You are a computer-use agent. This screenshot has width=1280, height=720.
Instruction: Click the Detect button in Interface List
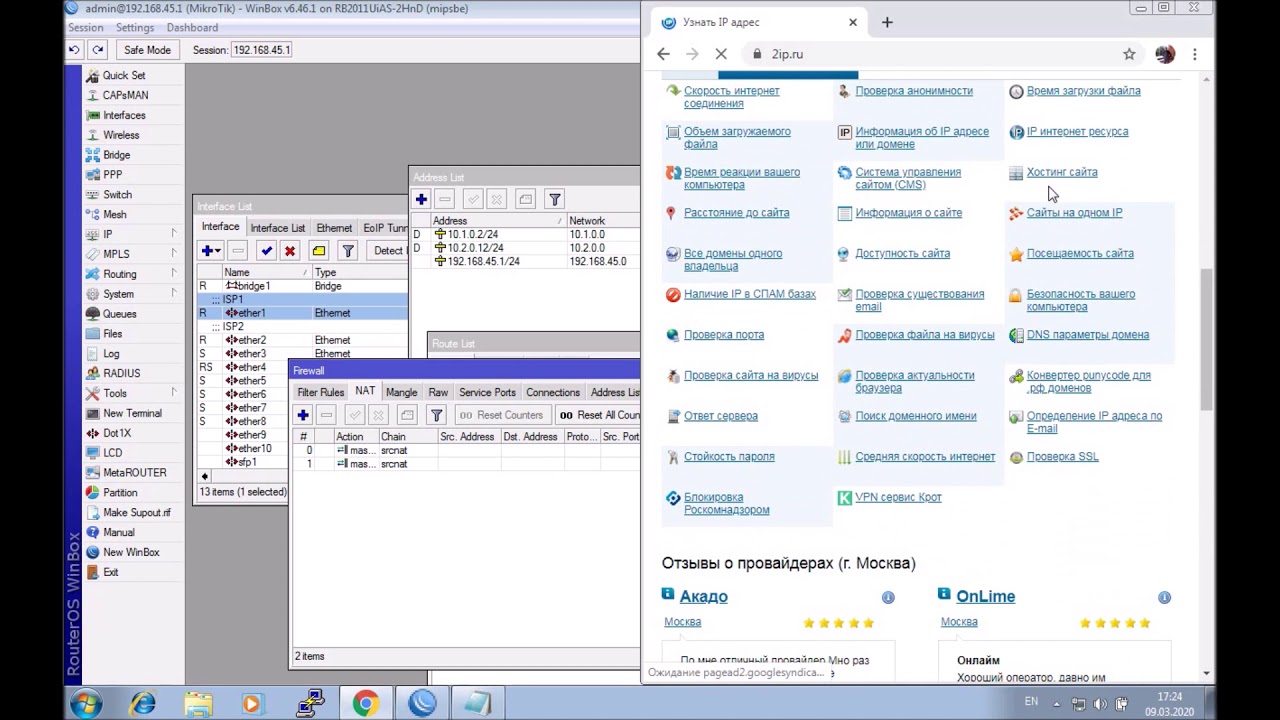(388, 251)
